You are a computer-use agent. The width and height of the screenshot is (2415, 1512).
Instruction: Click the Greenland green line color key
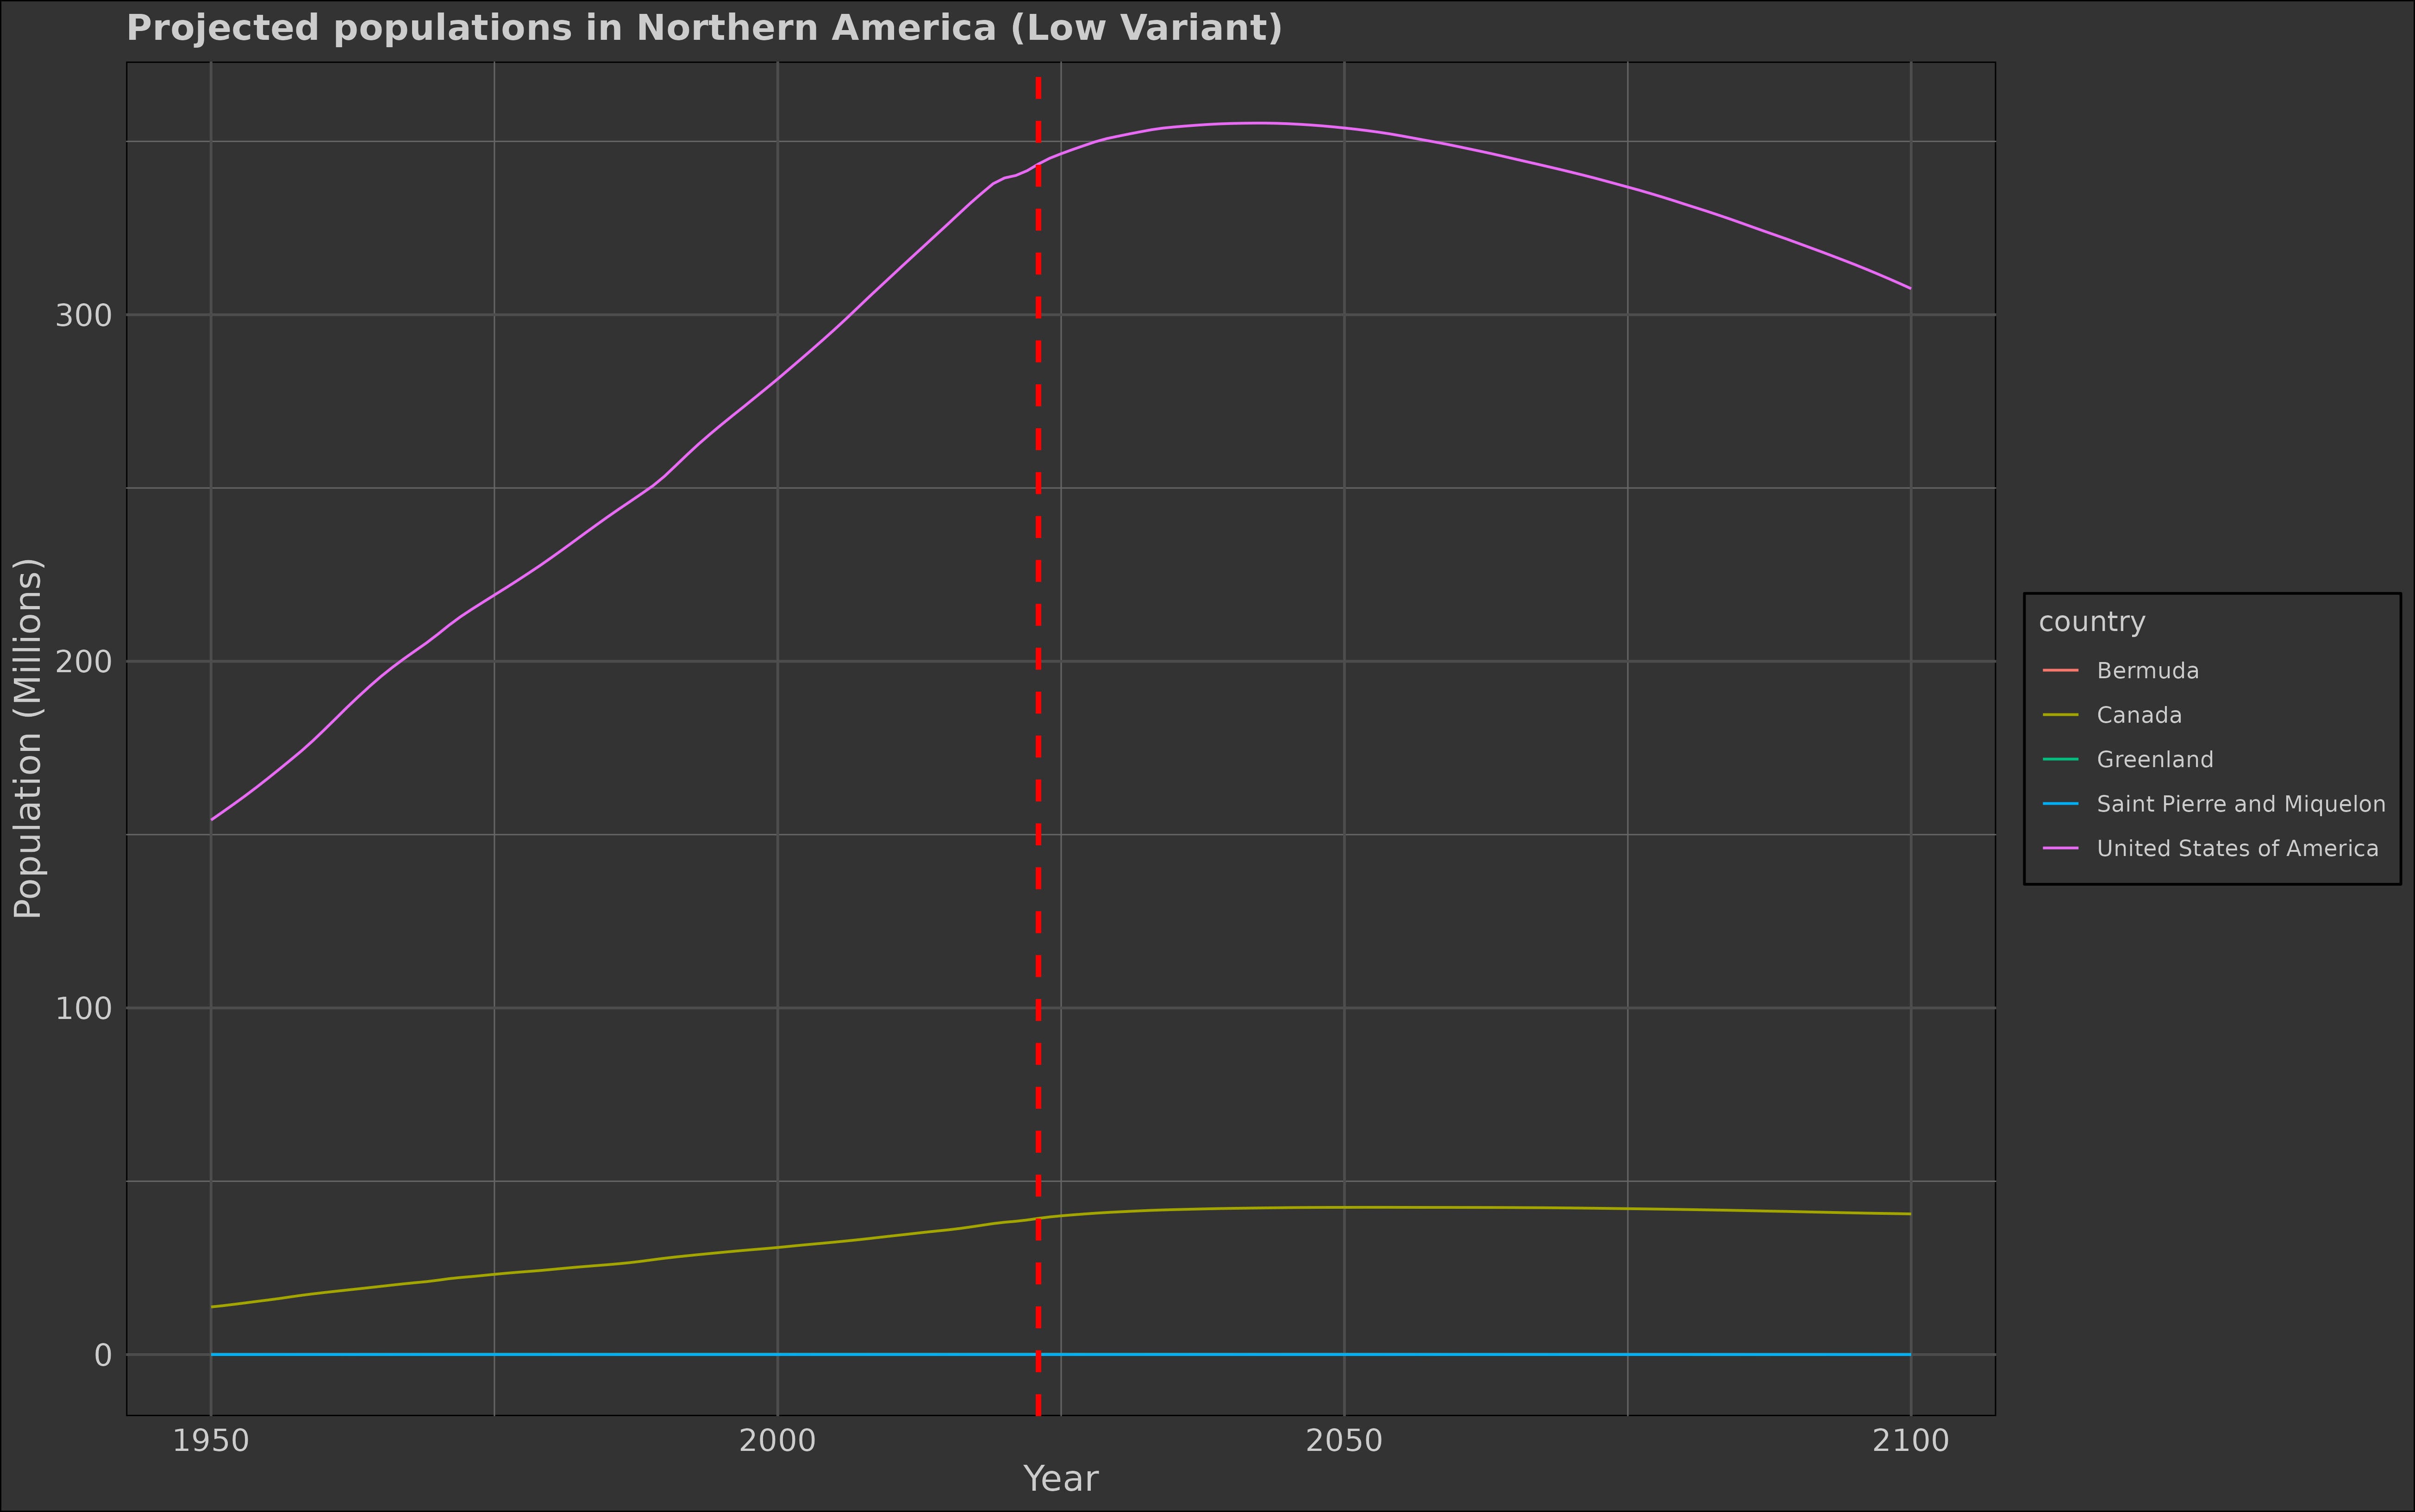coord(2060,759)
